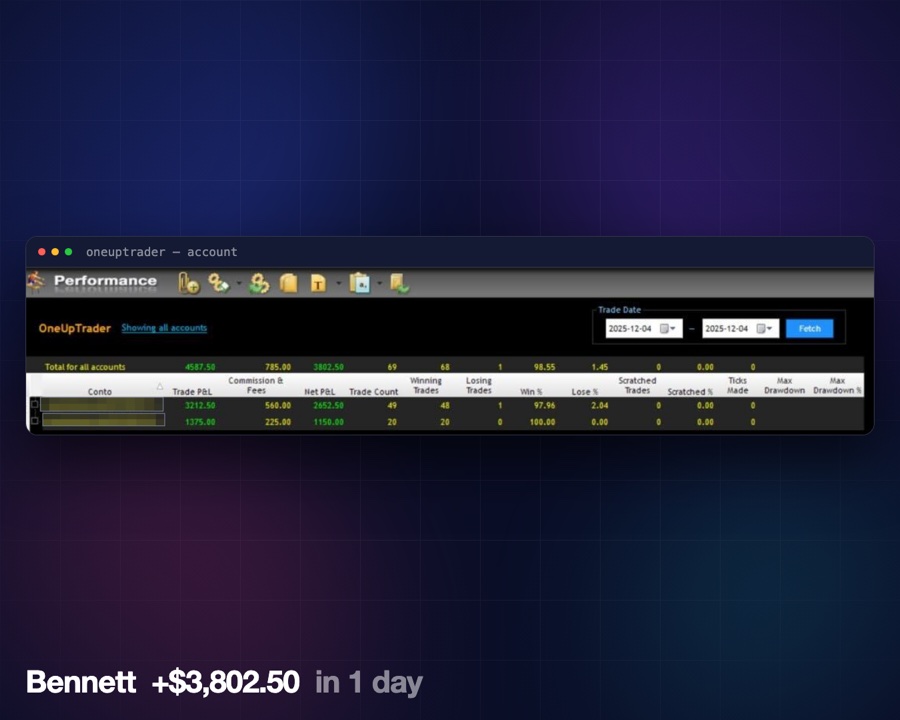Open the end Trade Date calendar dropdown
The image size is (900, 720).
coord(765,328)
